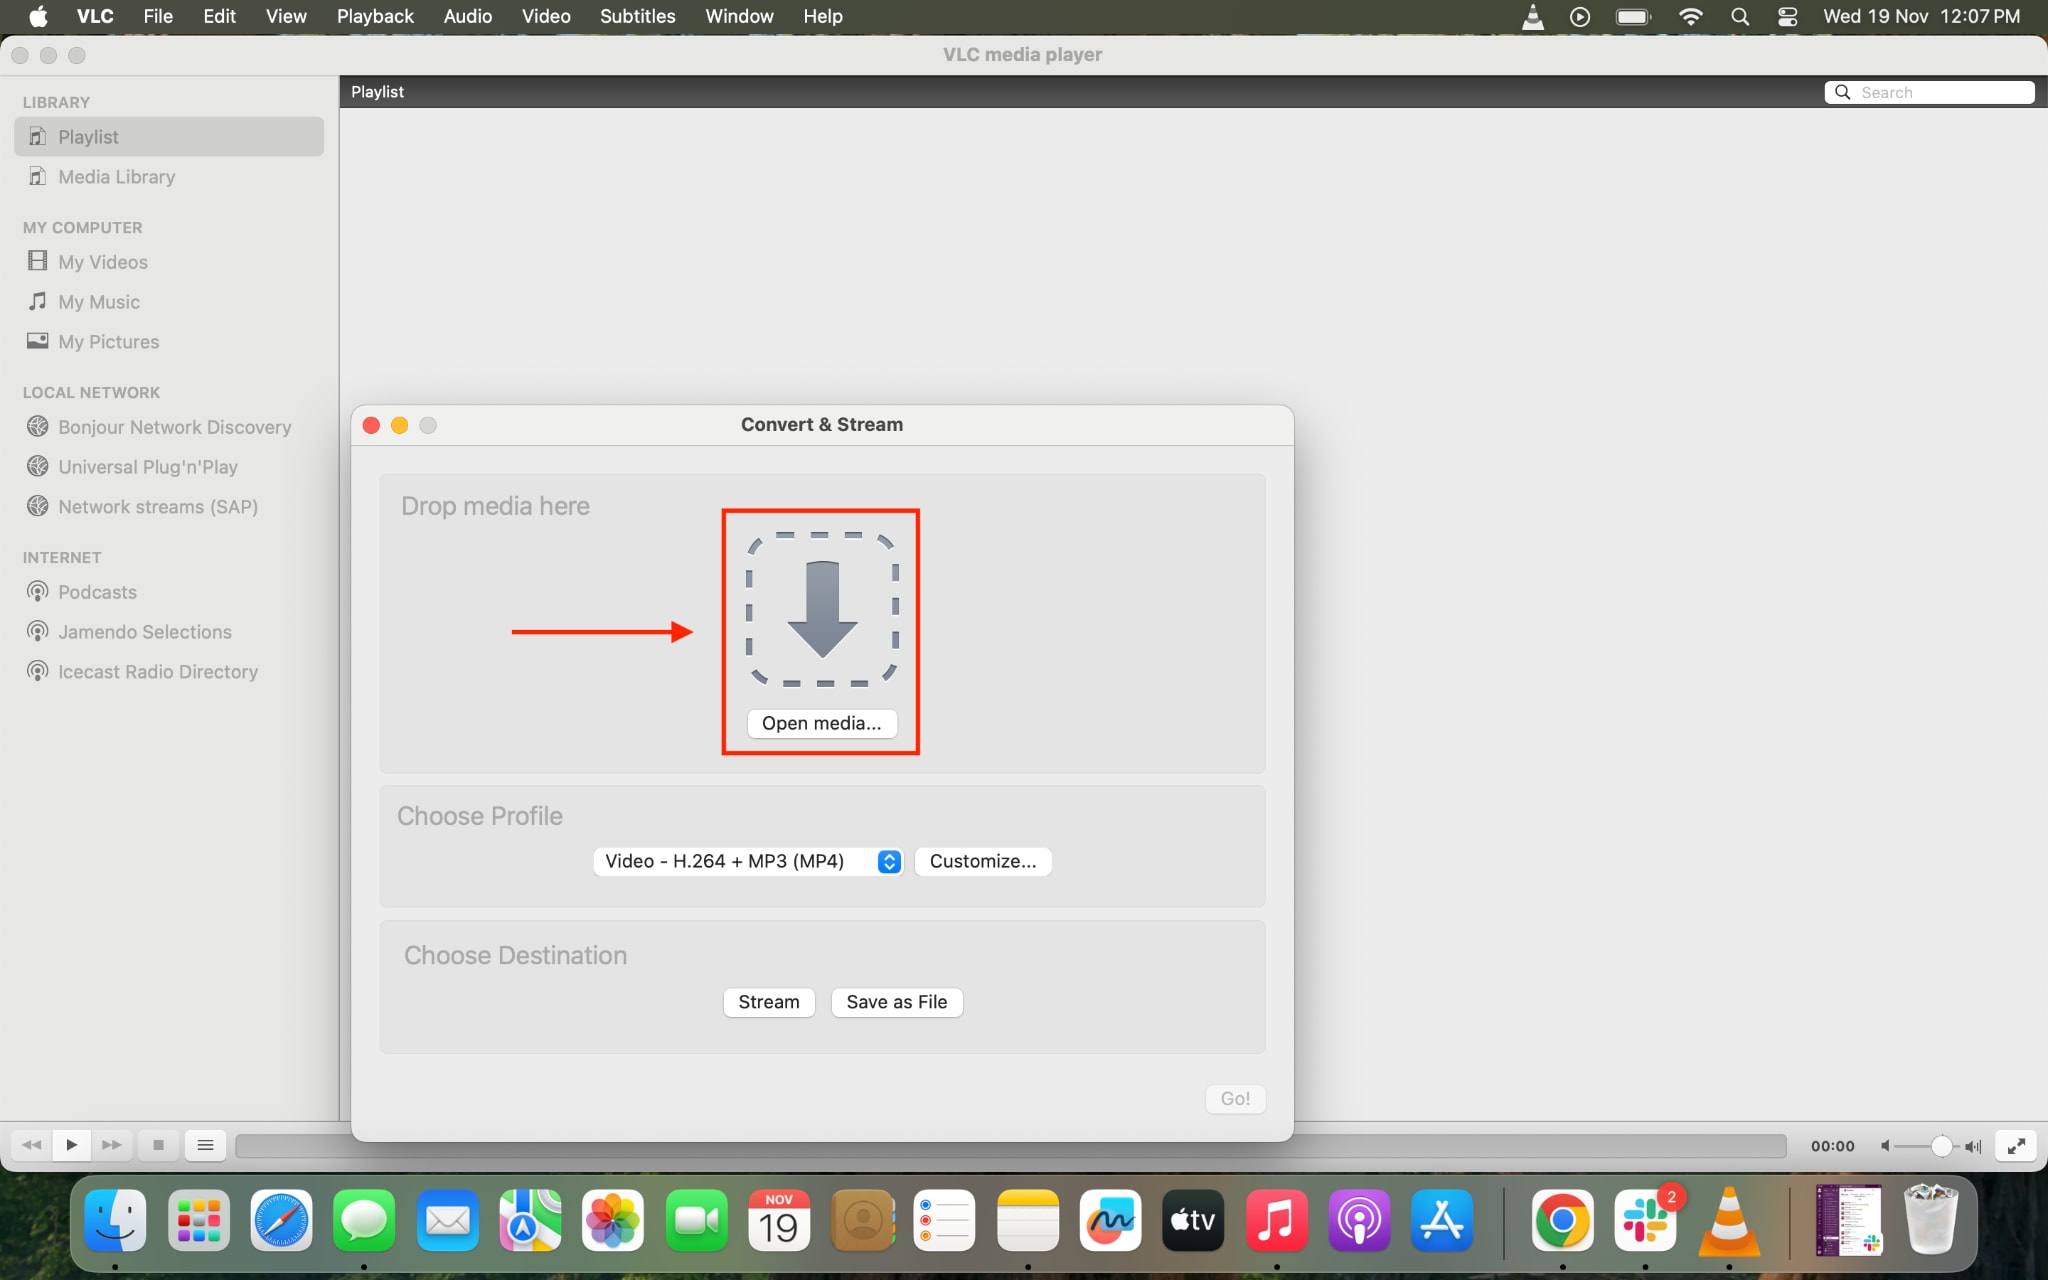Toggle the playlist view list icon

[x=205, y=1145]
